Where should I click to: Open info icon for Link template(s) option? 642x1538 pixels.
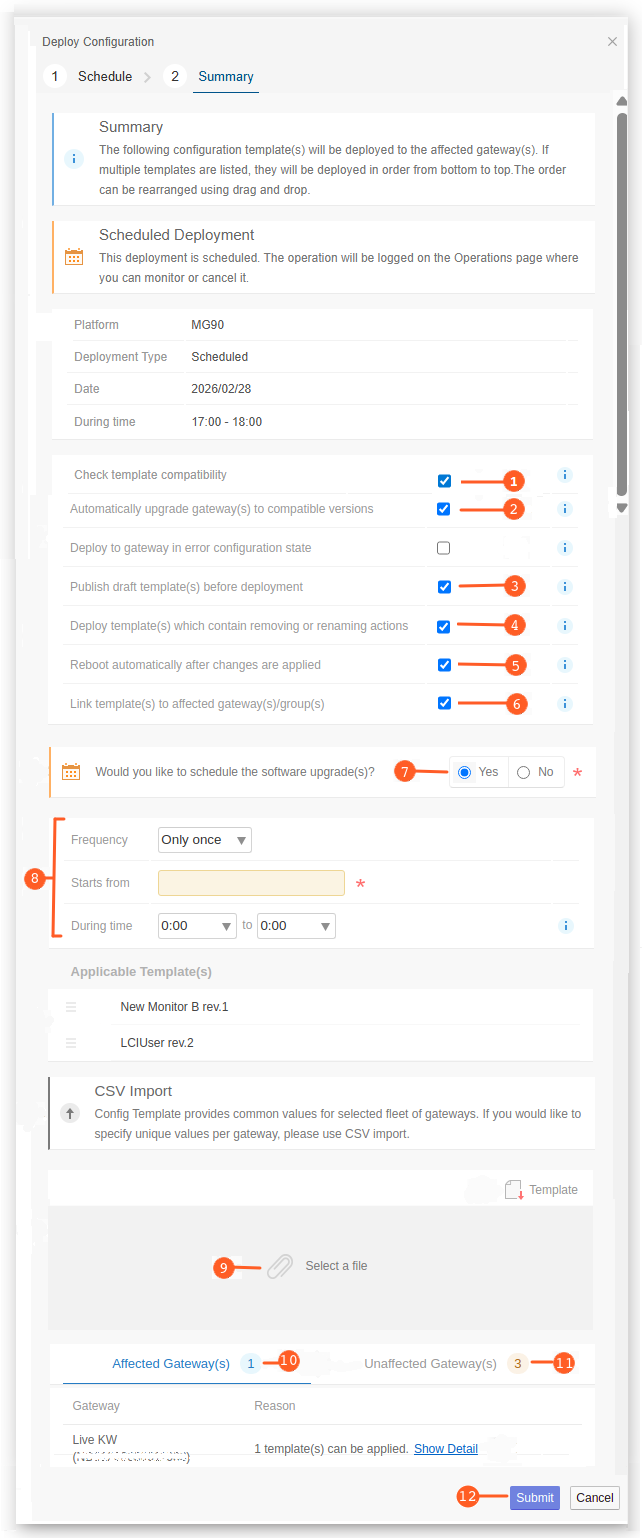pyautogui.click(x=564, y=704)
